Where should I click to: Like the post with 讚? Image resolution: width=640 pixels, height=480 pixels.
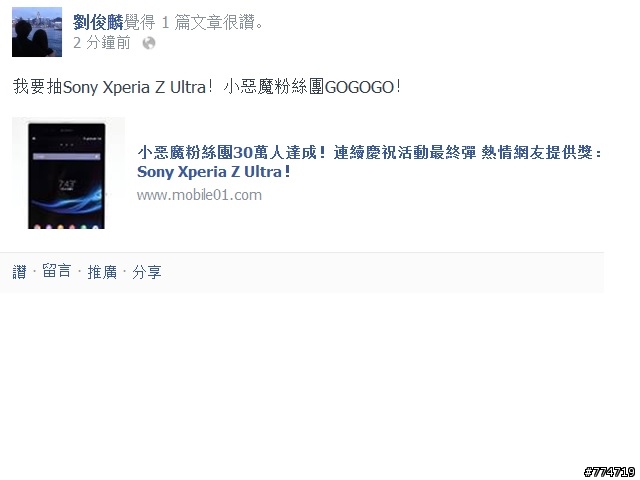click(x=20, y=272)
